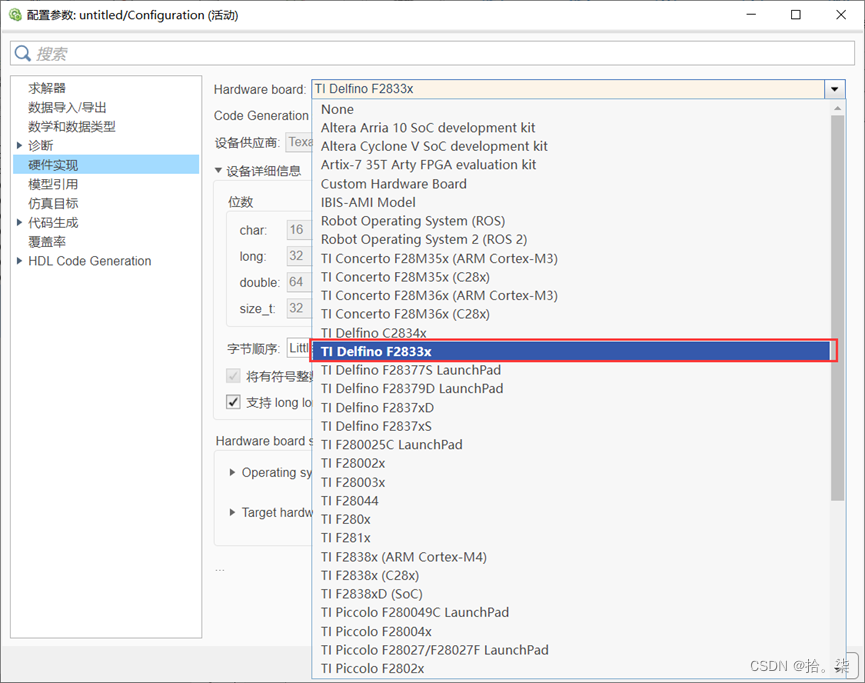865x683 pixels.
Task: Select TI Delfino C2834x
Action: tap(572, 333)
